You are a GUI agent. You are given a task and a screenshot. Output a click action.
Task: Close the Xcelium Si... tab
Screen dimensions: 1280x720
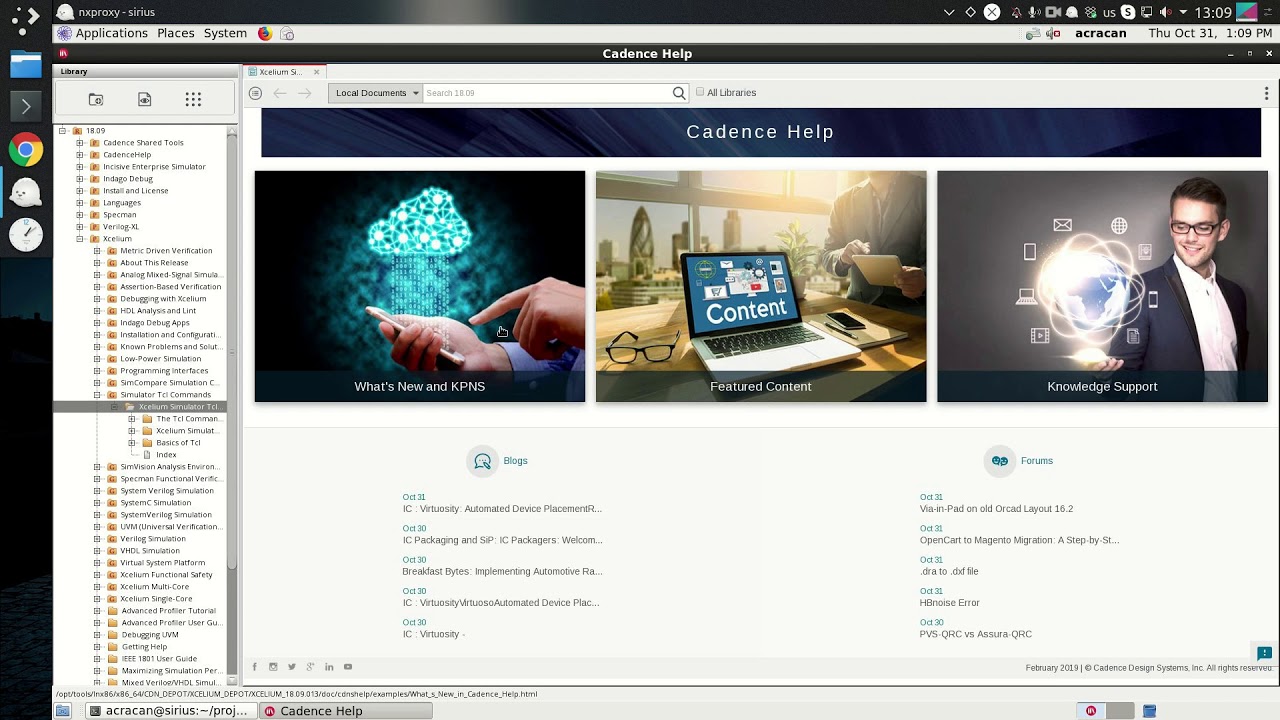coord(317,72)
